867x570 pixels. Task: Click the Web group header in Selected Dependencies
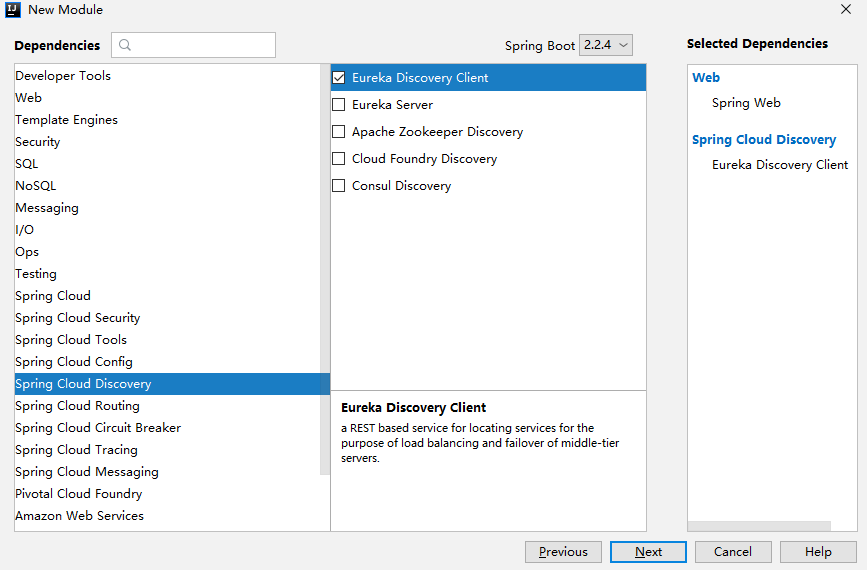point(706,77)
